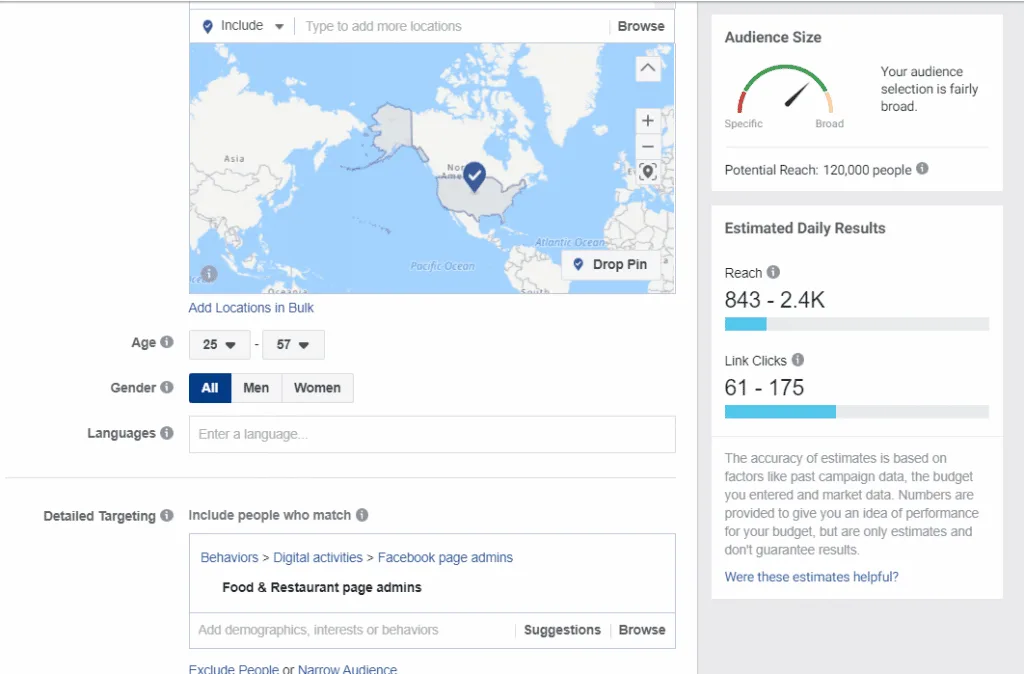This screenshot has height=674, width=1024.
Task: Open Suggestions for detailed targeting
Action: [562, 630]
